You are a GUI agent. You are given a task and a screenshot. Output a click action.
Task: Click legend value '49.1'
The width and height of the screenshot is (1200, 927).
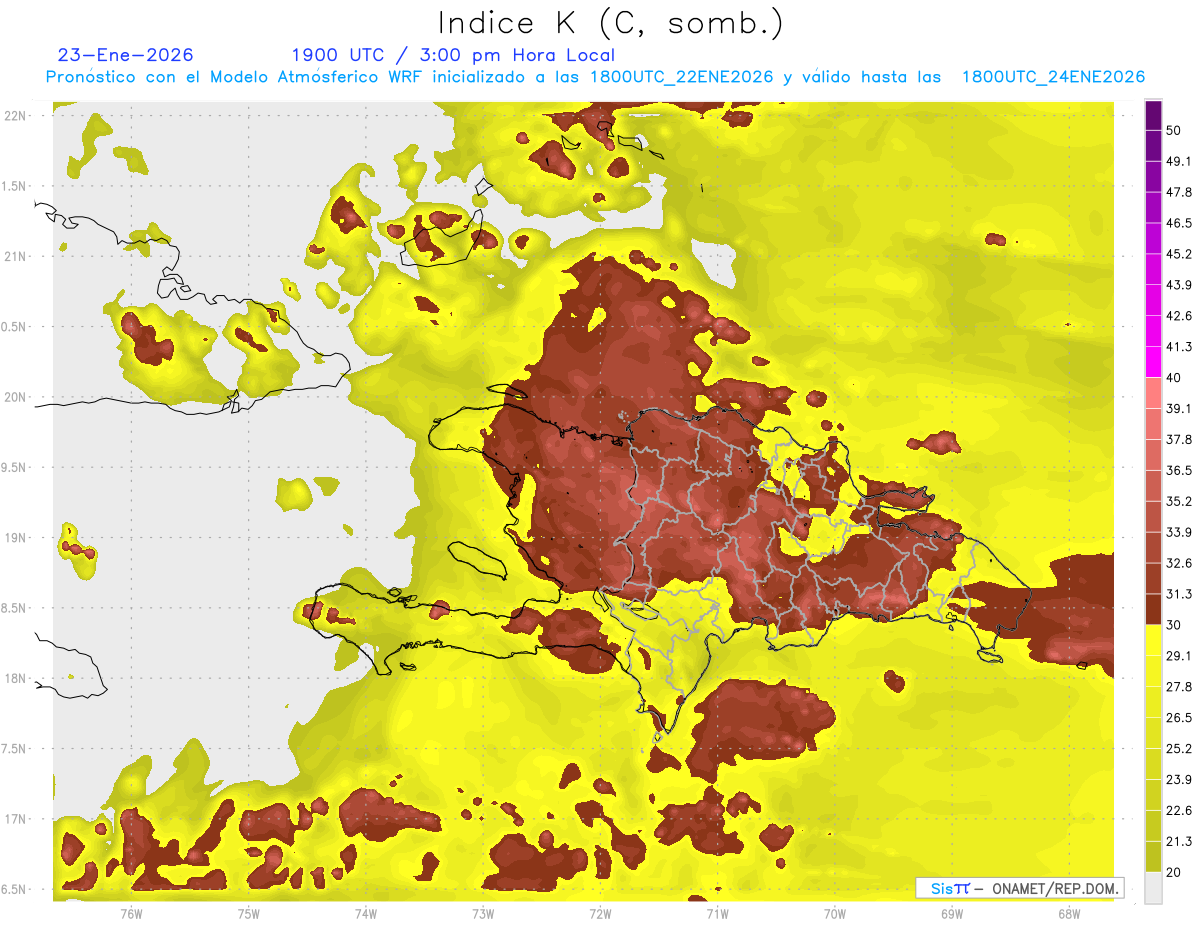(1179, 161)
